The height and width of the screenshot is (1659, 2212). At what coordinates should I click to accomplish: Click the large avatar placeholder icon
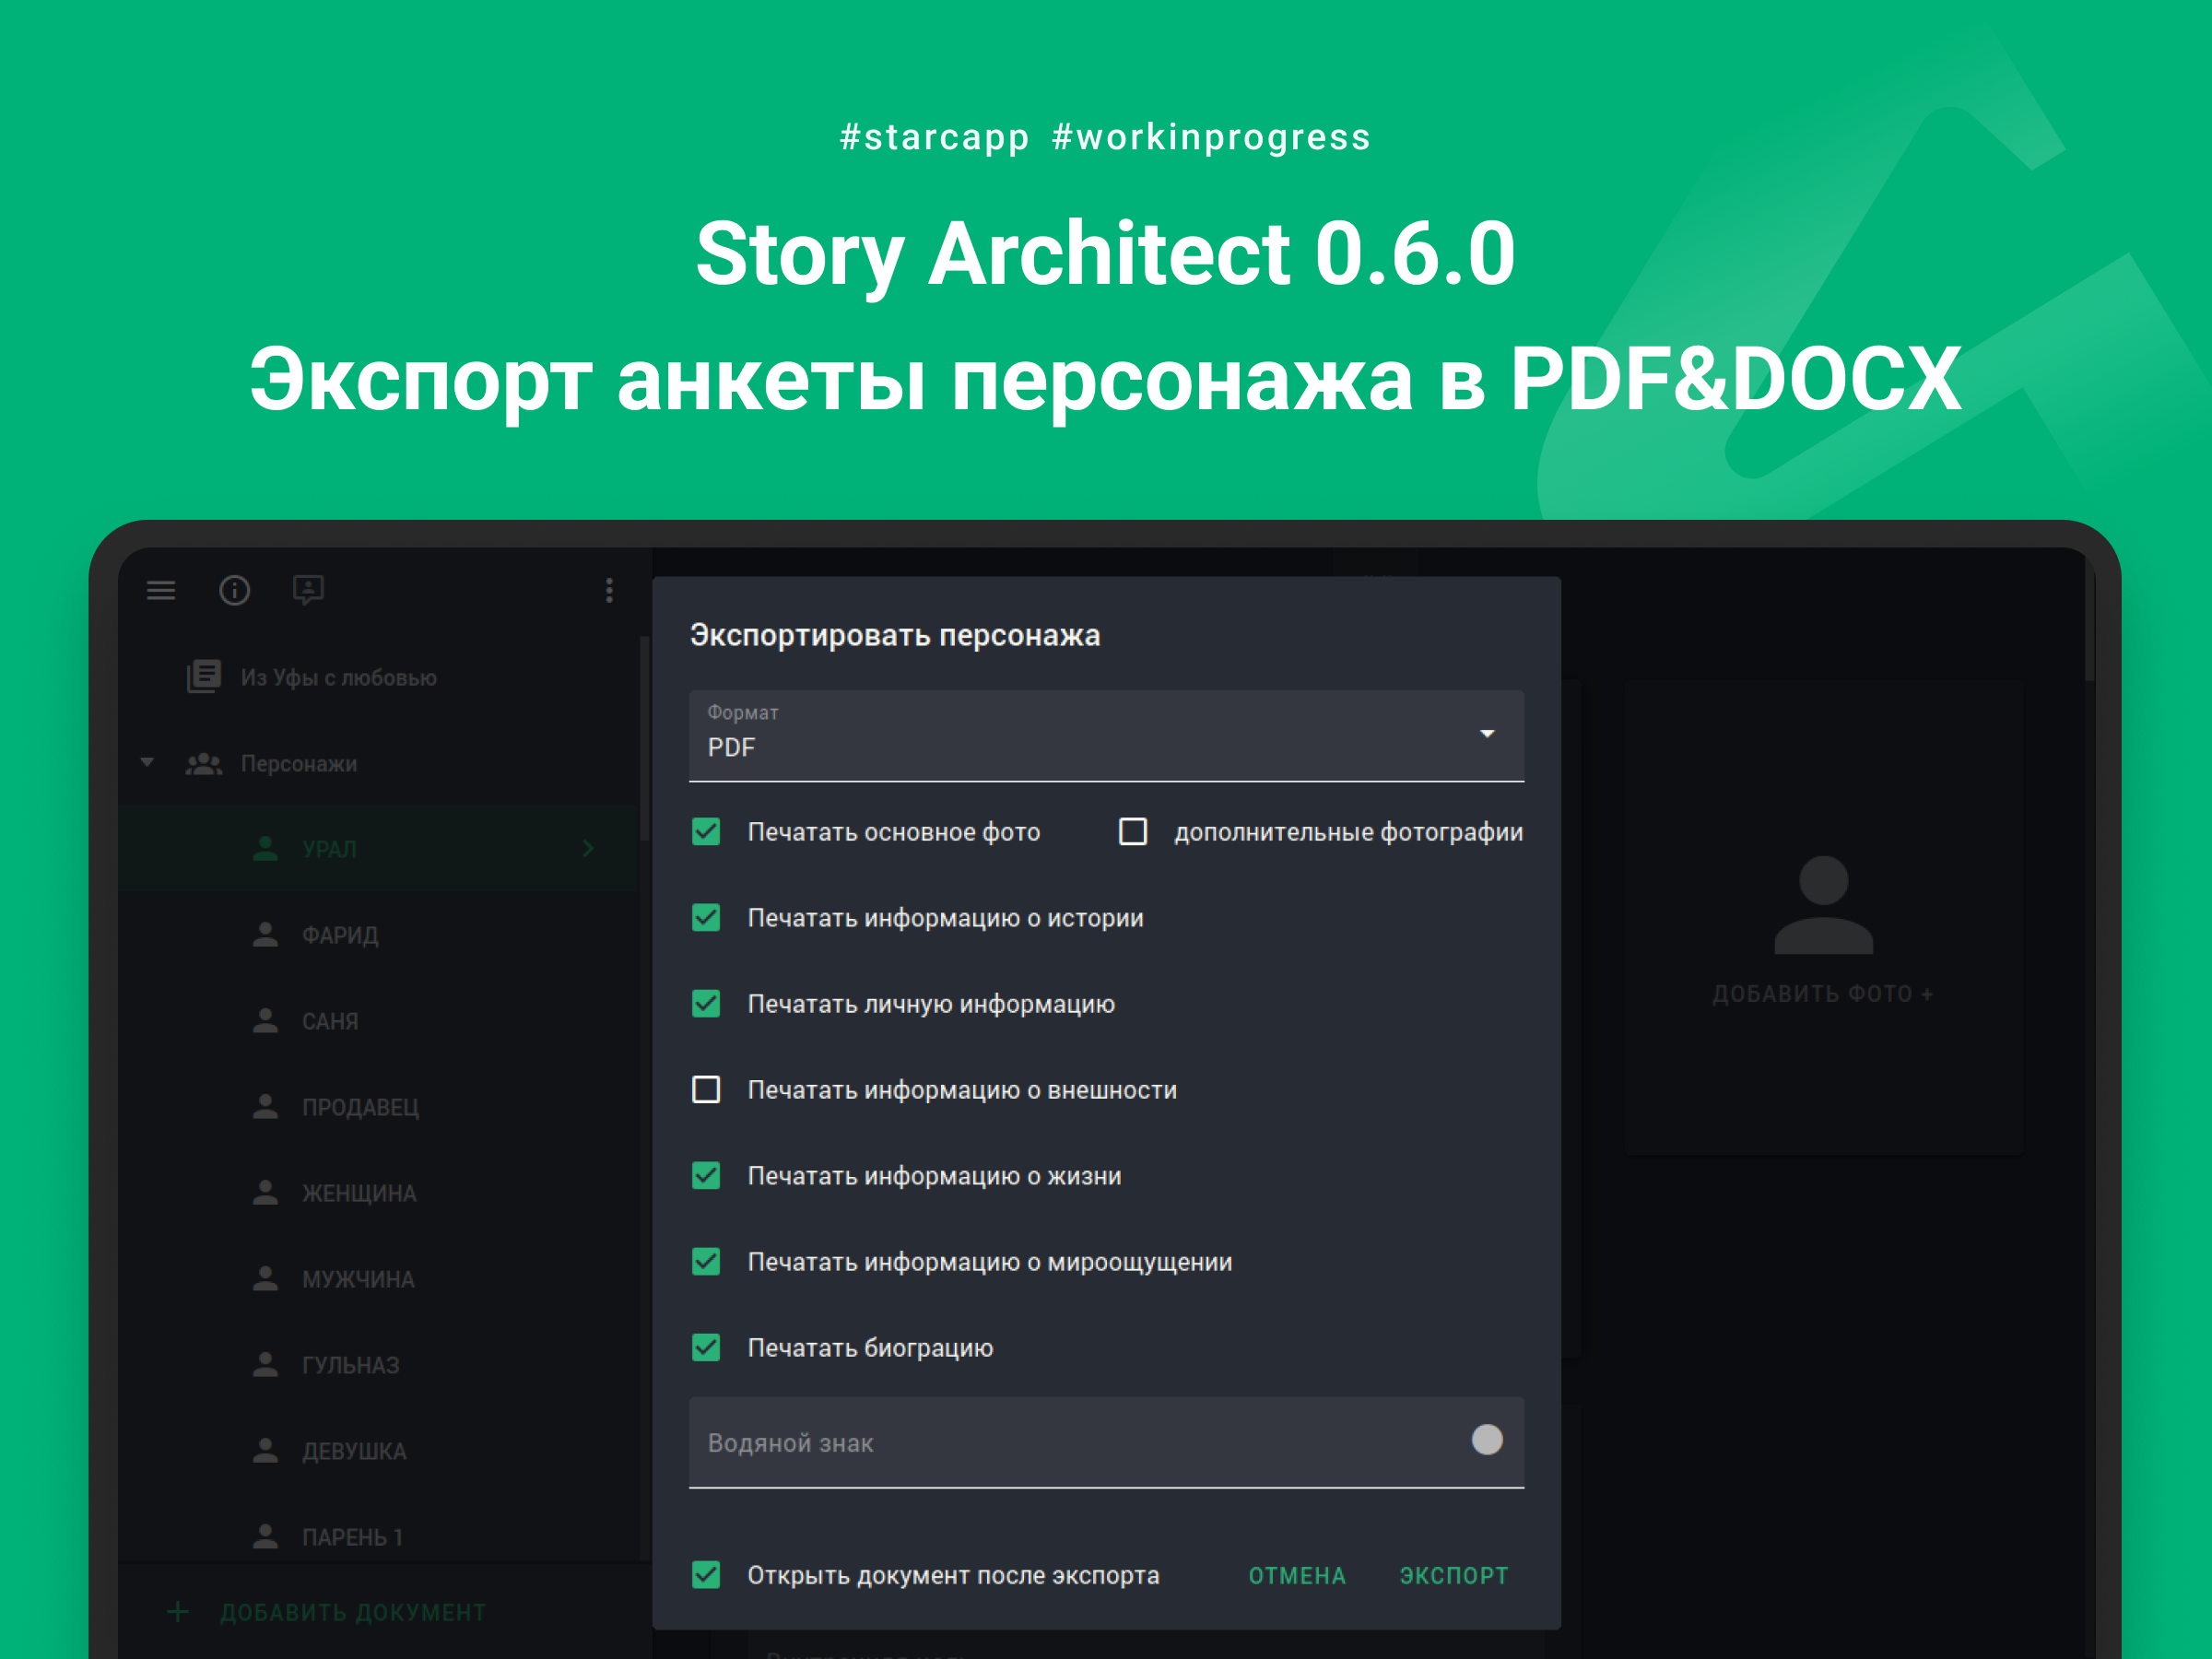tap(1823, 905)
